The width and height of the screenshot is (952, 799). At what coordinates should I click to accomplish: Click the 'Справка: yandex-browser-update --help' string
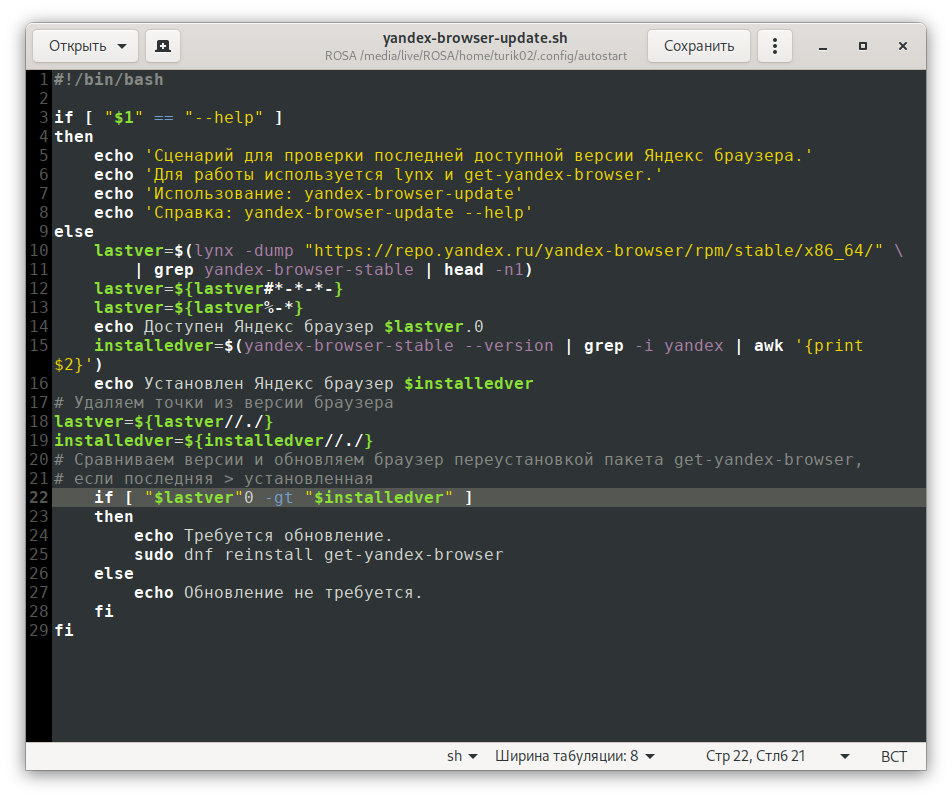click(338, 212)
